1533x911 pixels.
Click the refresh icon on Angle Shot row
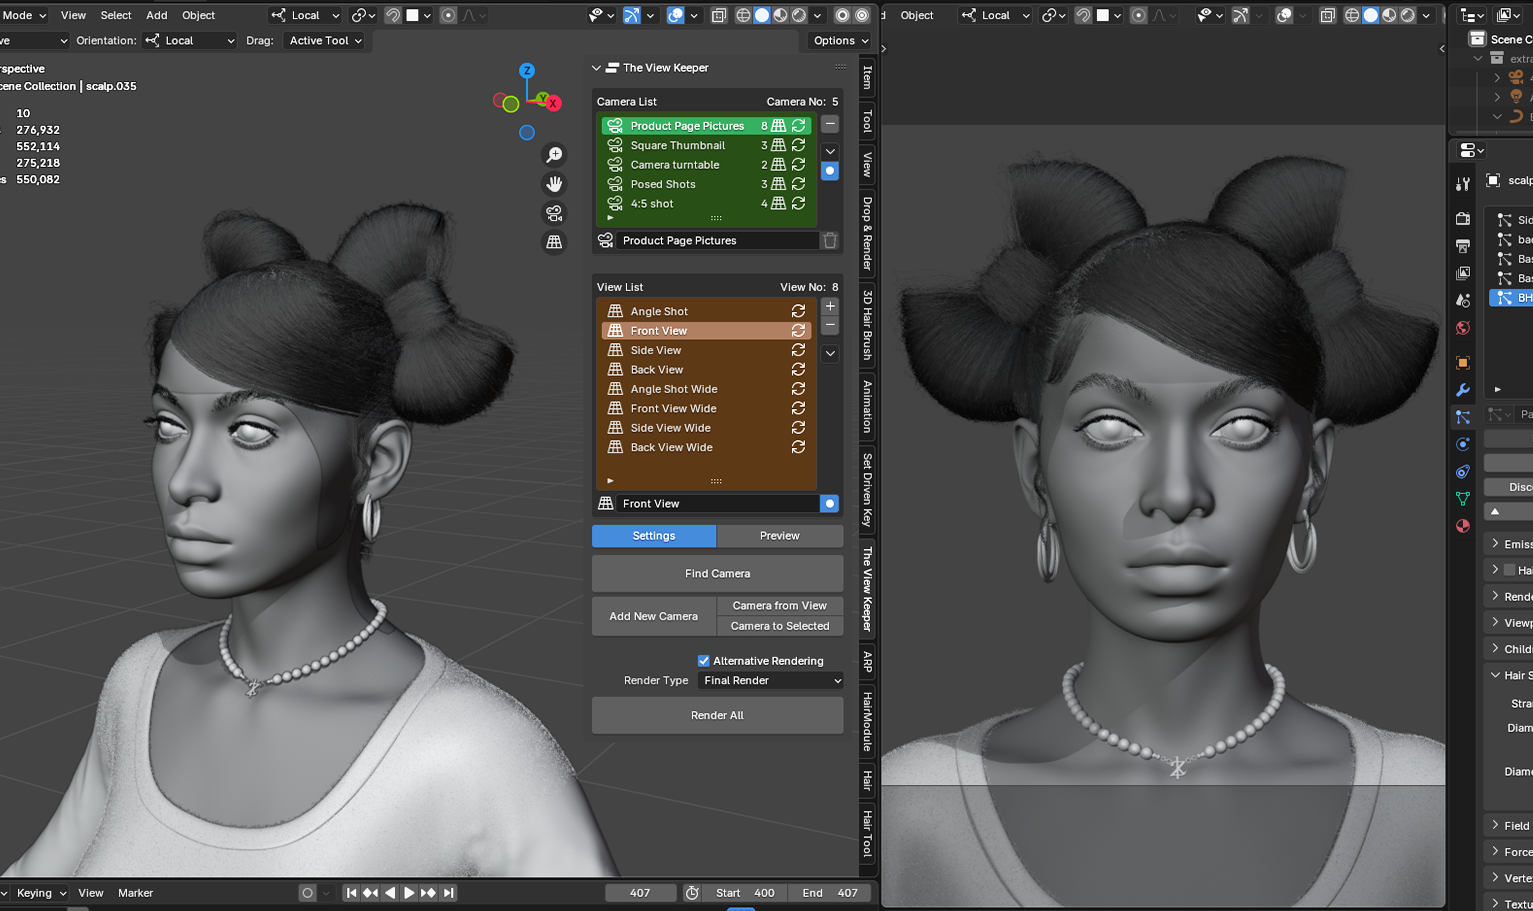798,311
